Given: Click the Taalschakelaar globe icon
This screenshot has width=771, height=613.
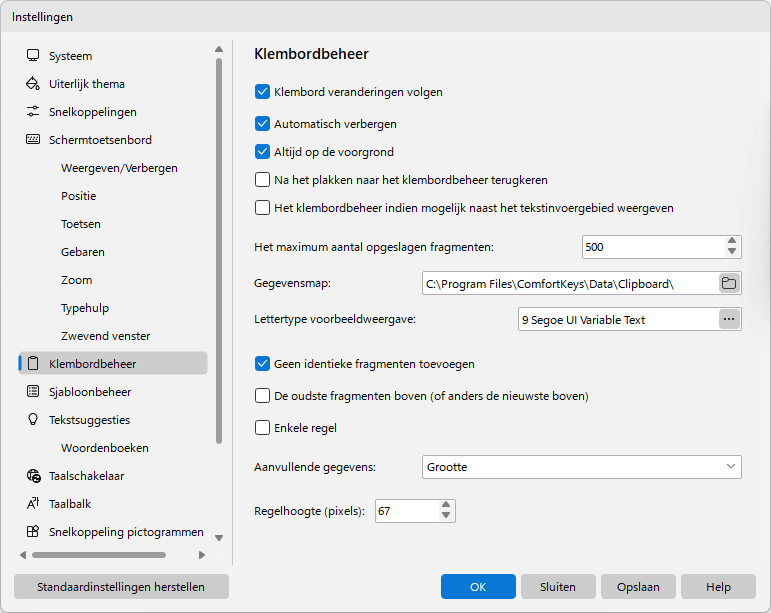Looking at the screenshot, I should [x=33, y=475].
